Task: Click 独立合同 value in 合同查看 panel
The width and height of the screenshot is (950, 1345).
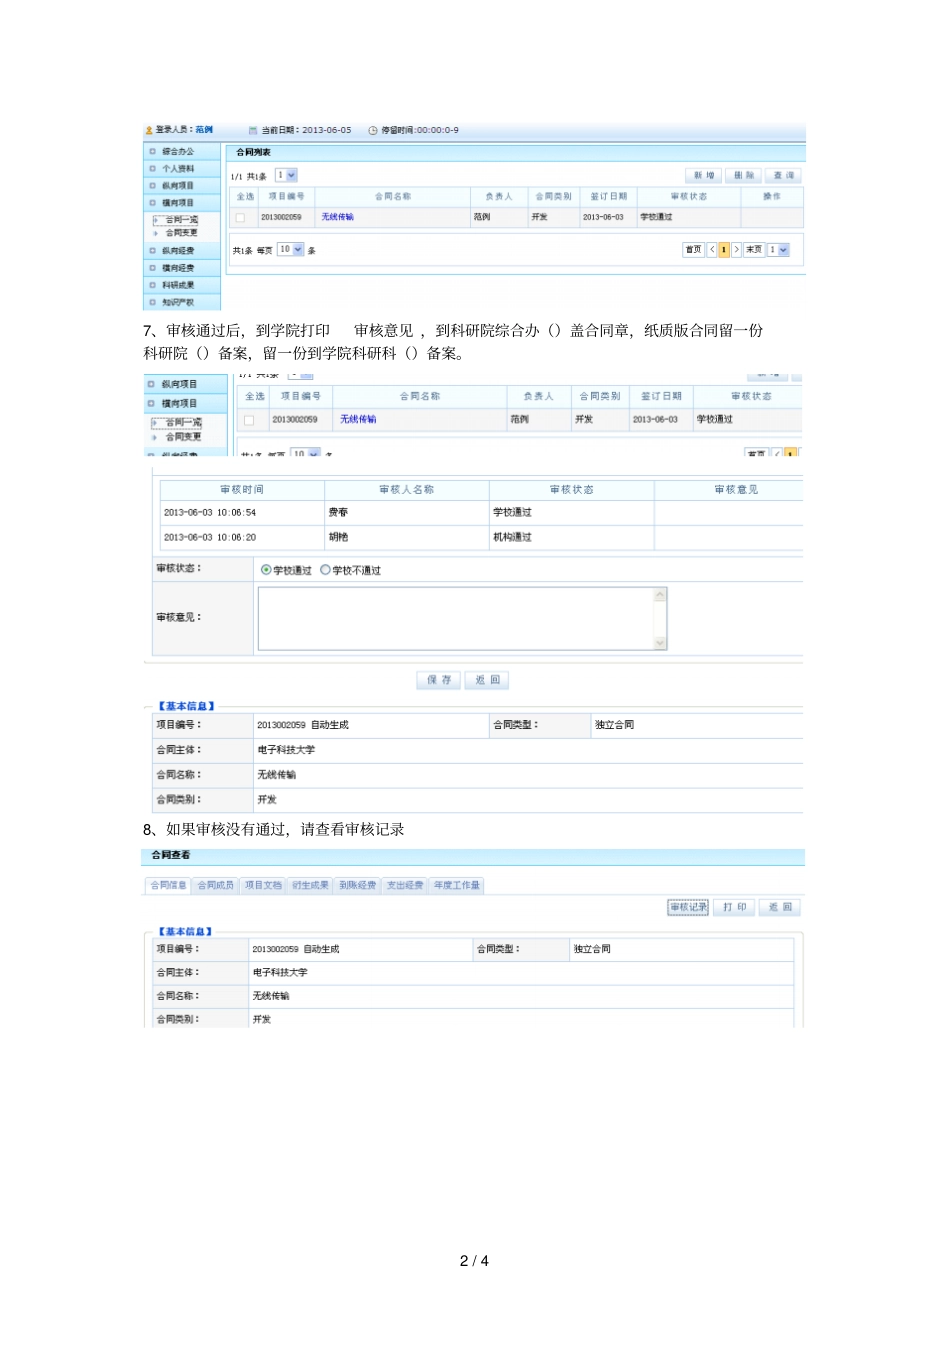Action: (x=592, y=949)
